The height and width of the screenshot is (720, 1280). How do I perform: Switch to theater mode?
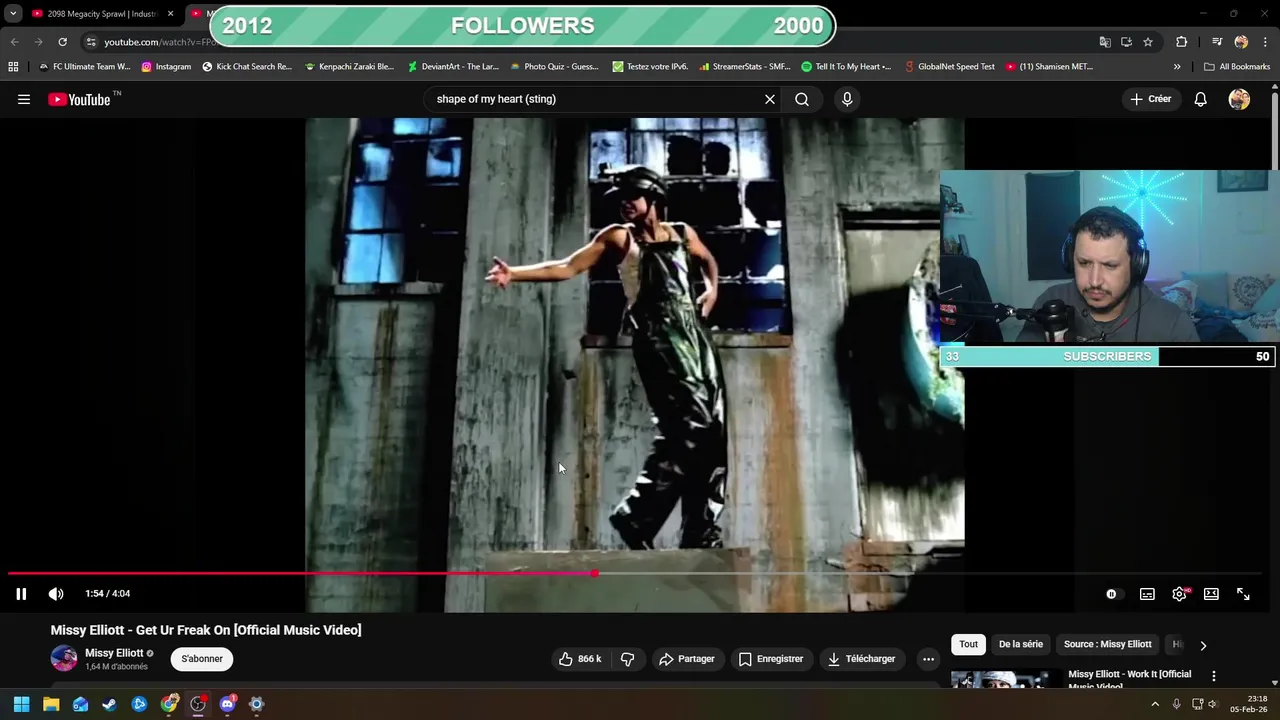click(1211, 594)
